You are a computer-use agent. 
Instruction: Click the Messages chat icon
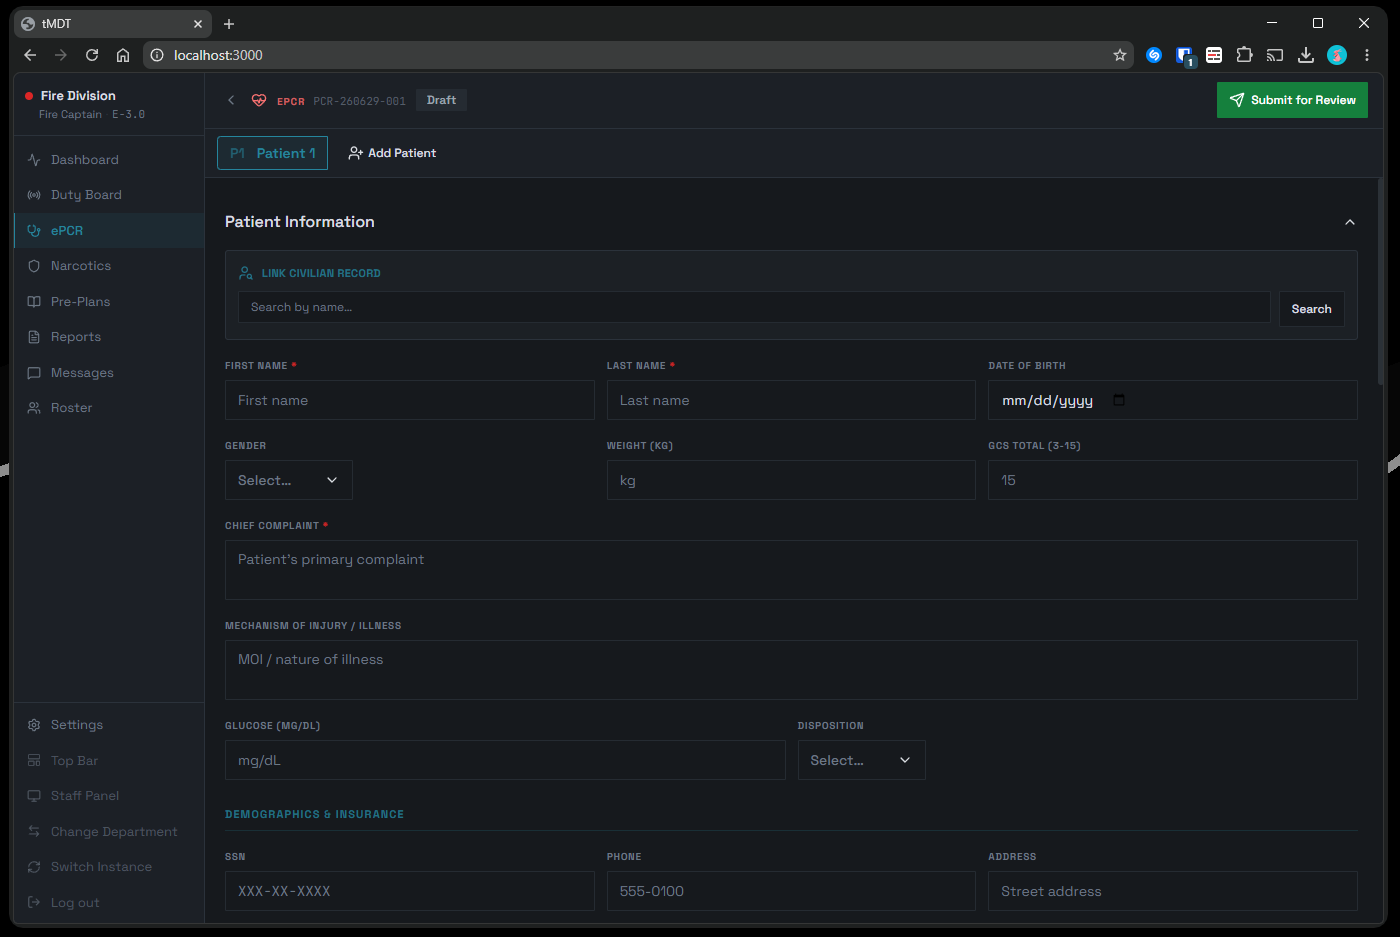point(34,373)
